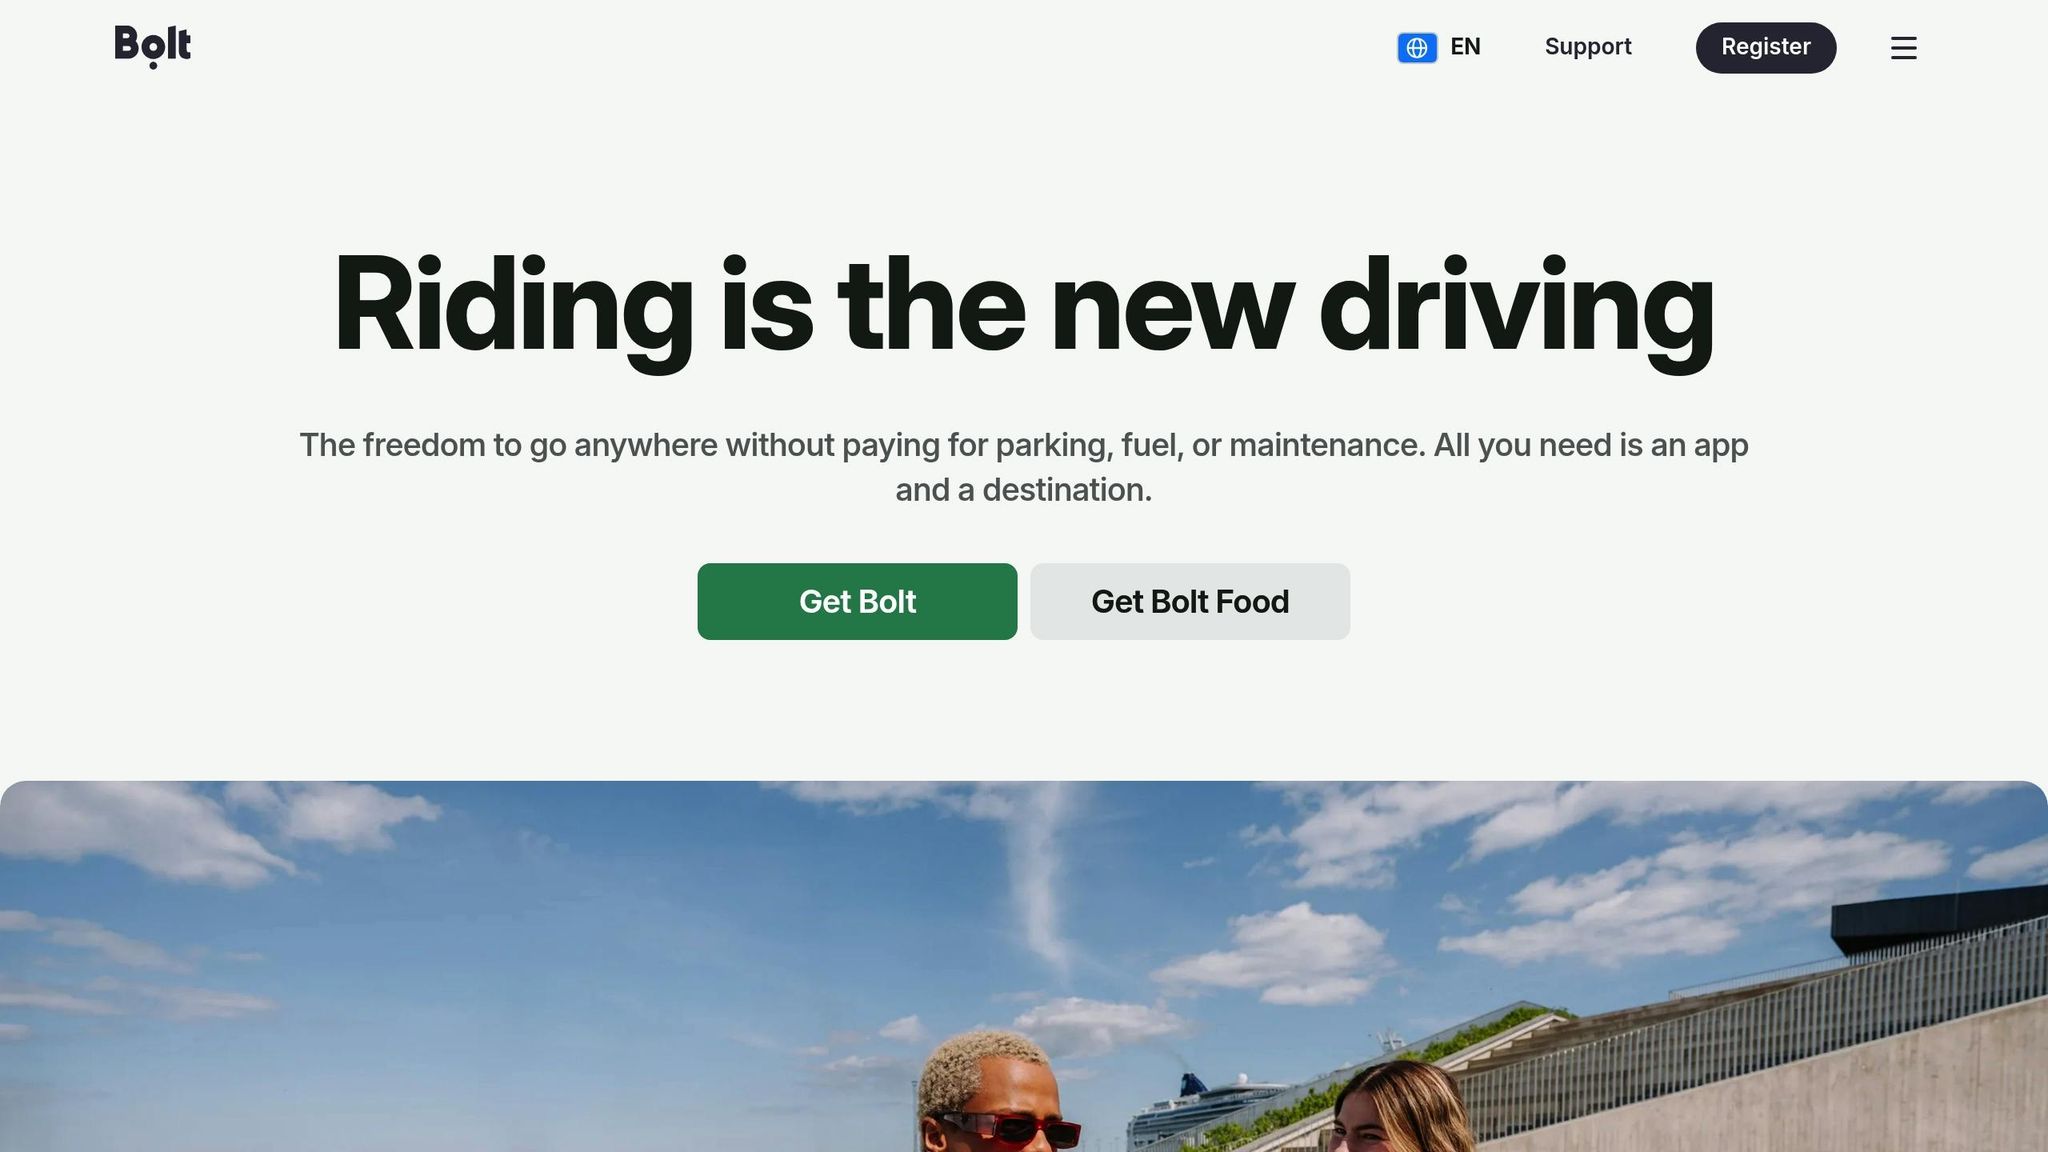The image size is (2048, 1152).
Task: Click the vertical cloud streak in the sky
Action: pos(1040,880)
